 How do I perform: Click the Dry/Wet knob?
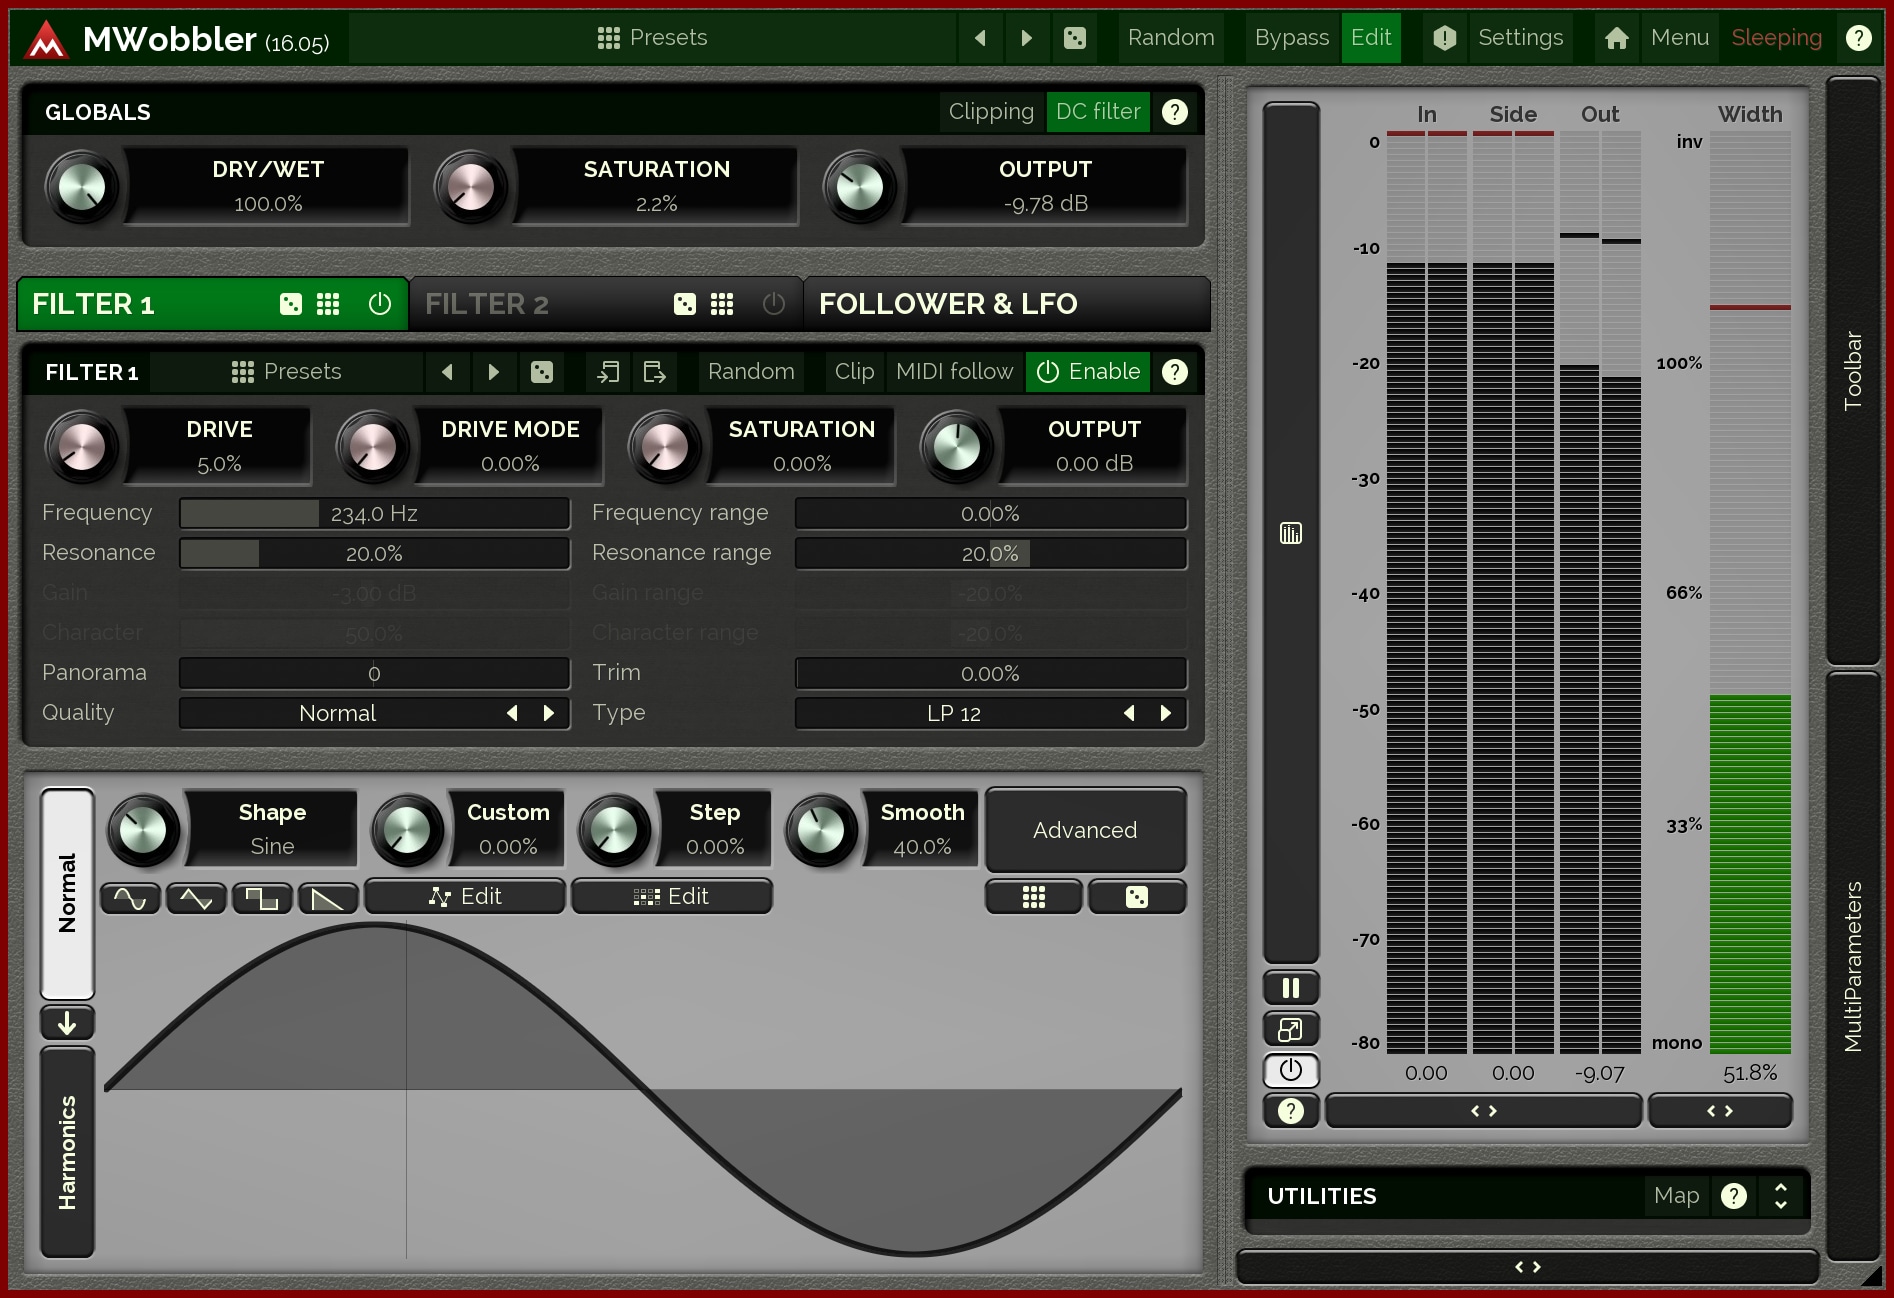[x=82, y=187]
